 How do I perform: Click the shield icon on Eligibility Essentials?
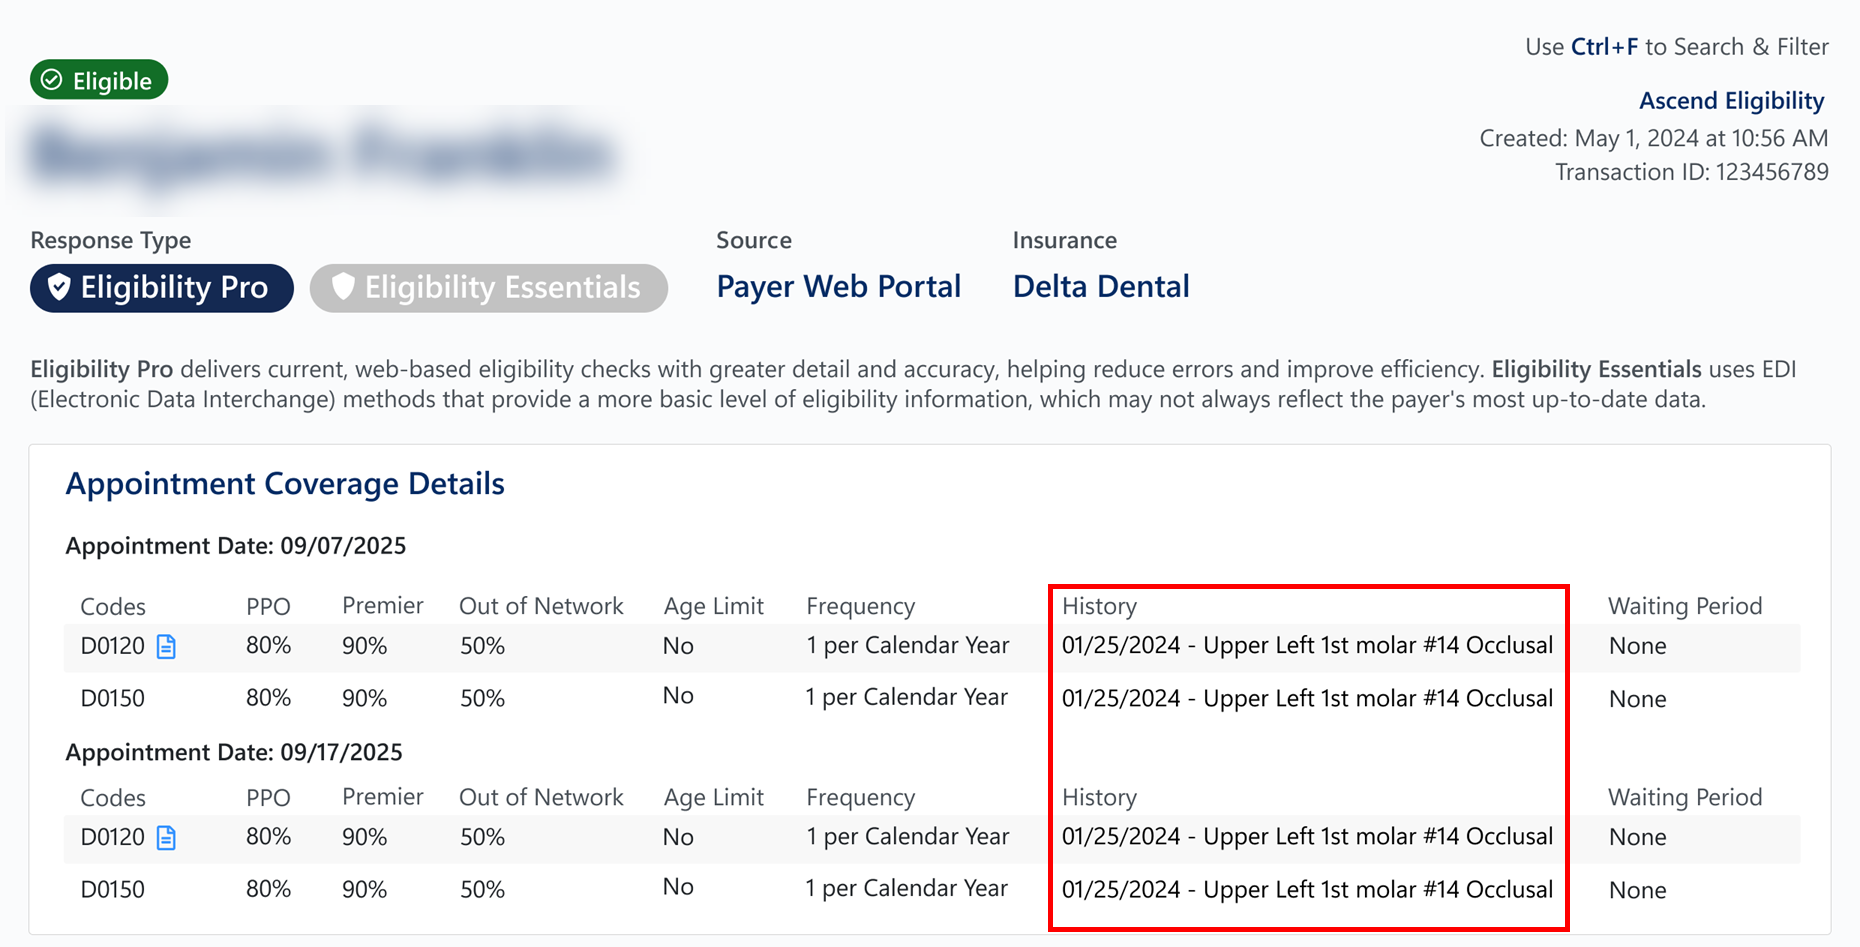[343, 288]
